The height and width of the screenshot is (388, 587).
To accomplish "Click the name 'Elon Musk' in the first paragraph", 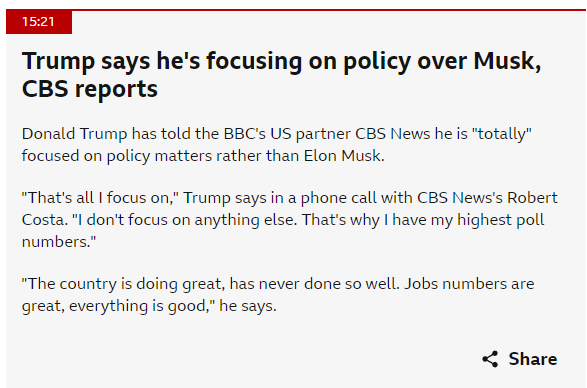I will click(x=344, y=156).
